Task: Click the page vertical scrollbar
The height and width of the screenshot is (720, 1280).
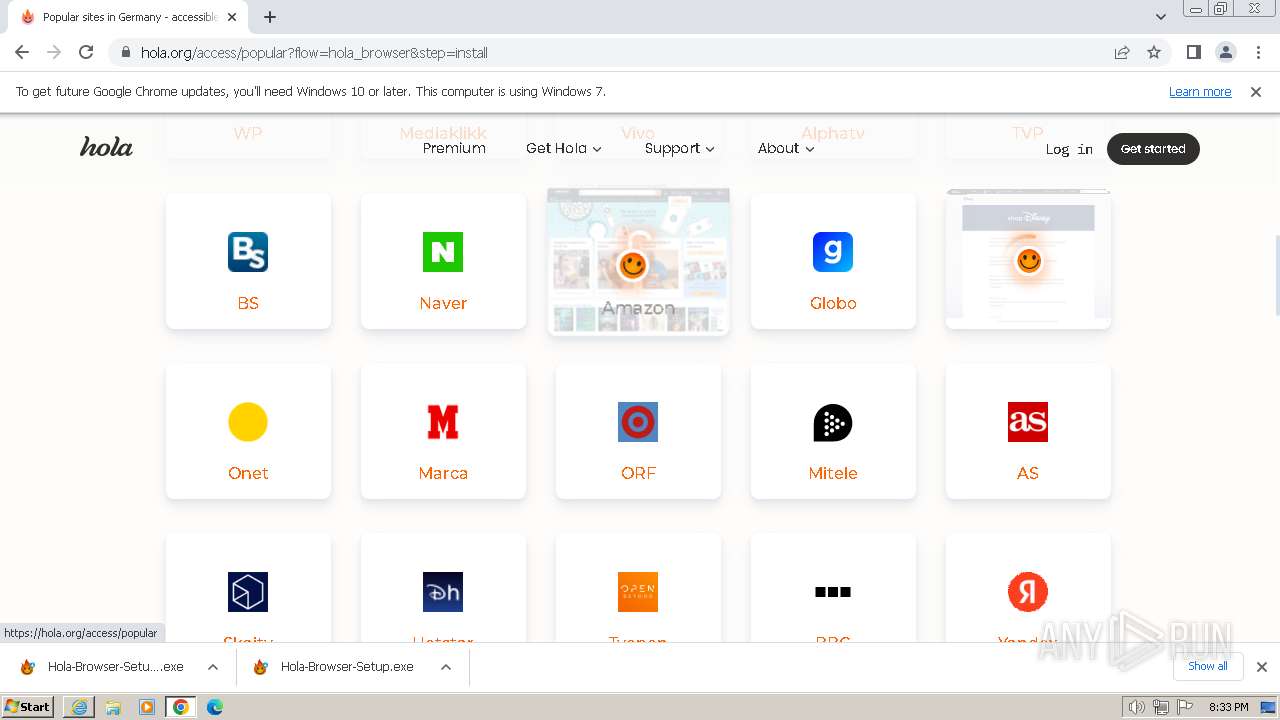Action: pyautogui.click(x=1276, y=275)
